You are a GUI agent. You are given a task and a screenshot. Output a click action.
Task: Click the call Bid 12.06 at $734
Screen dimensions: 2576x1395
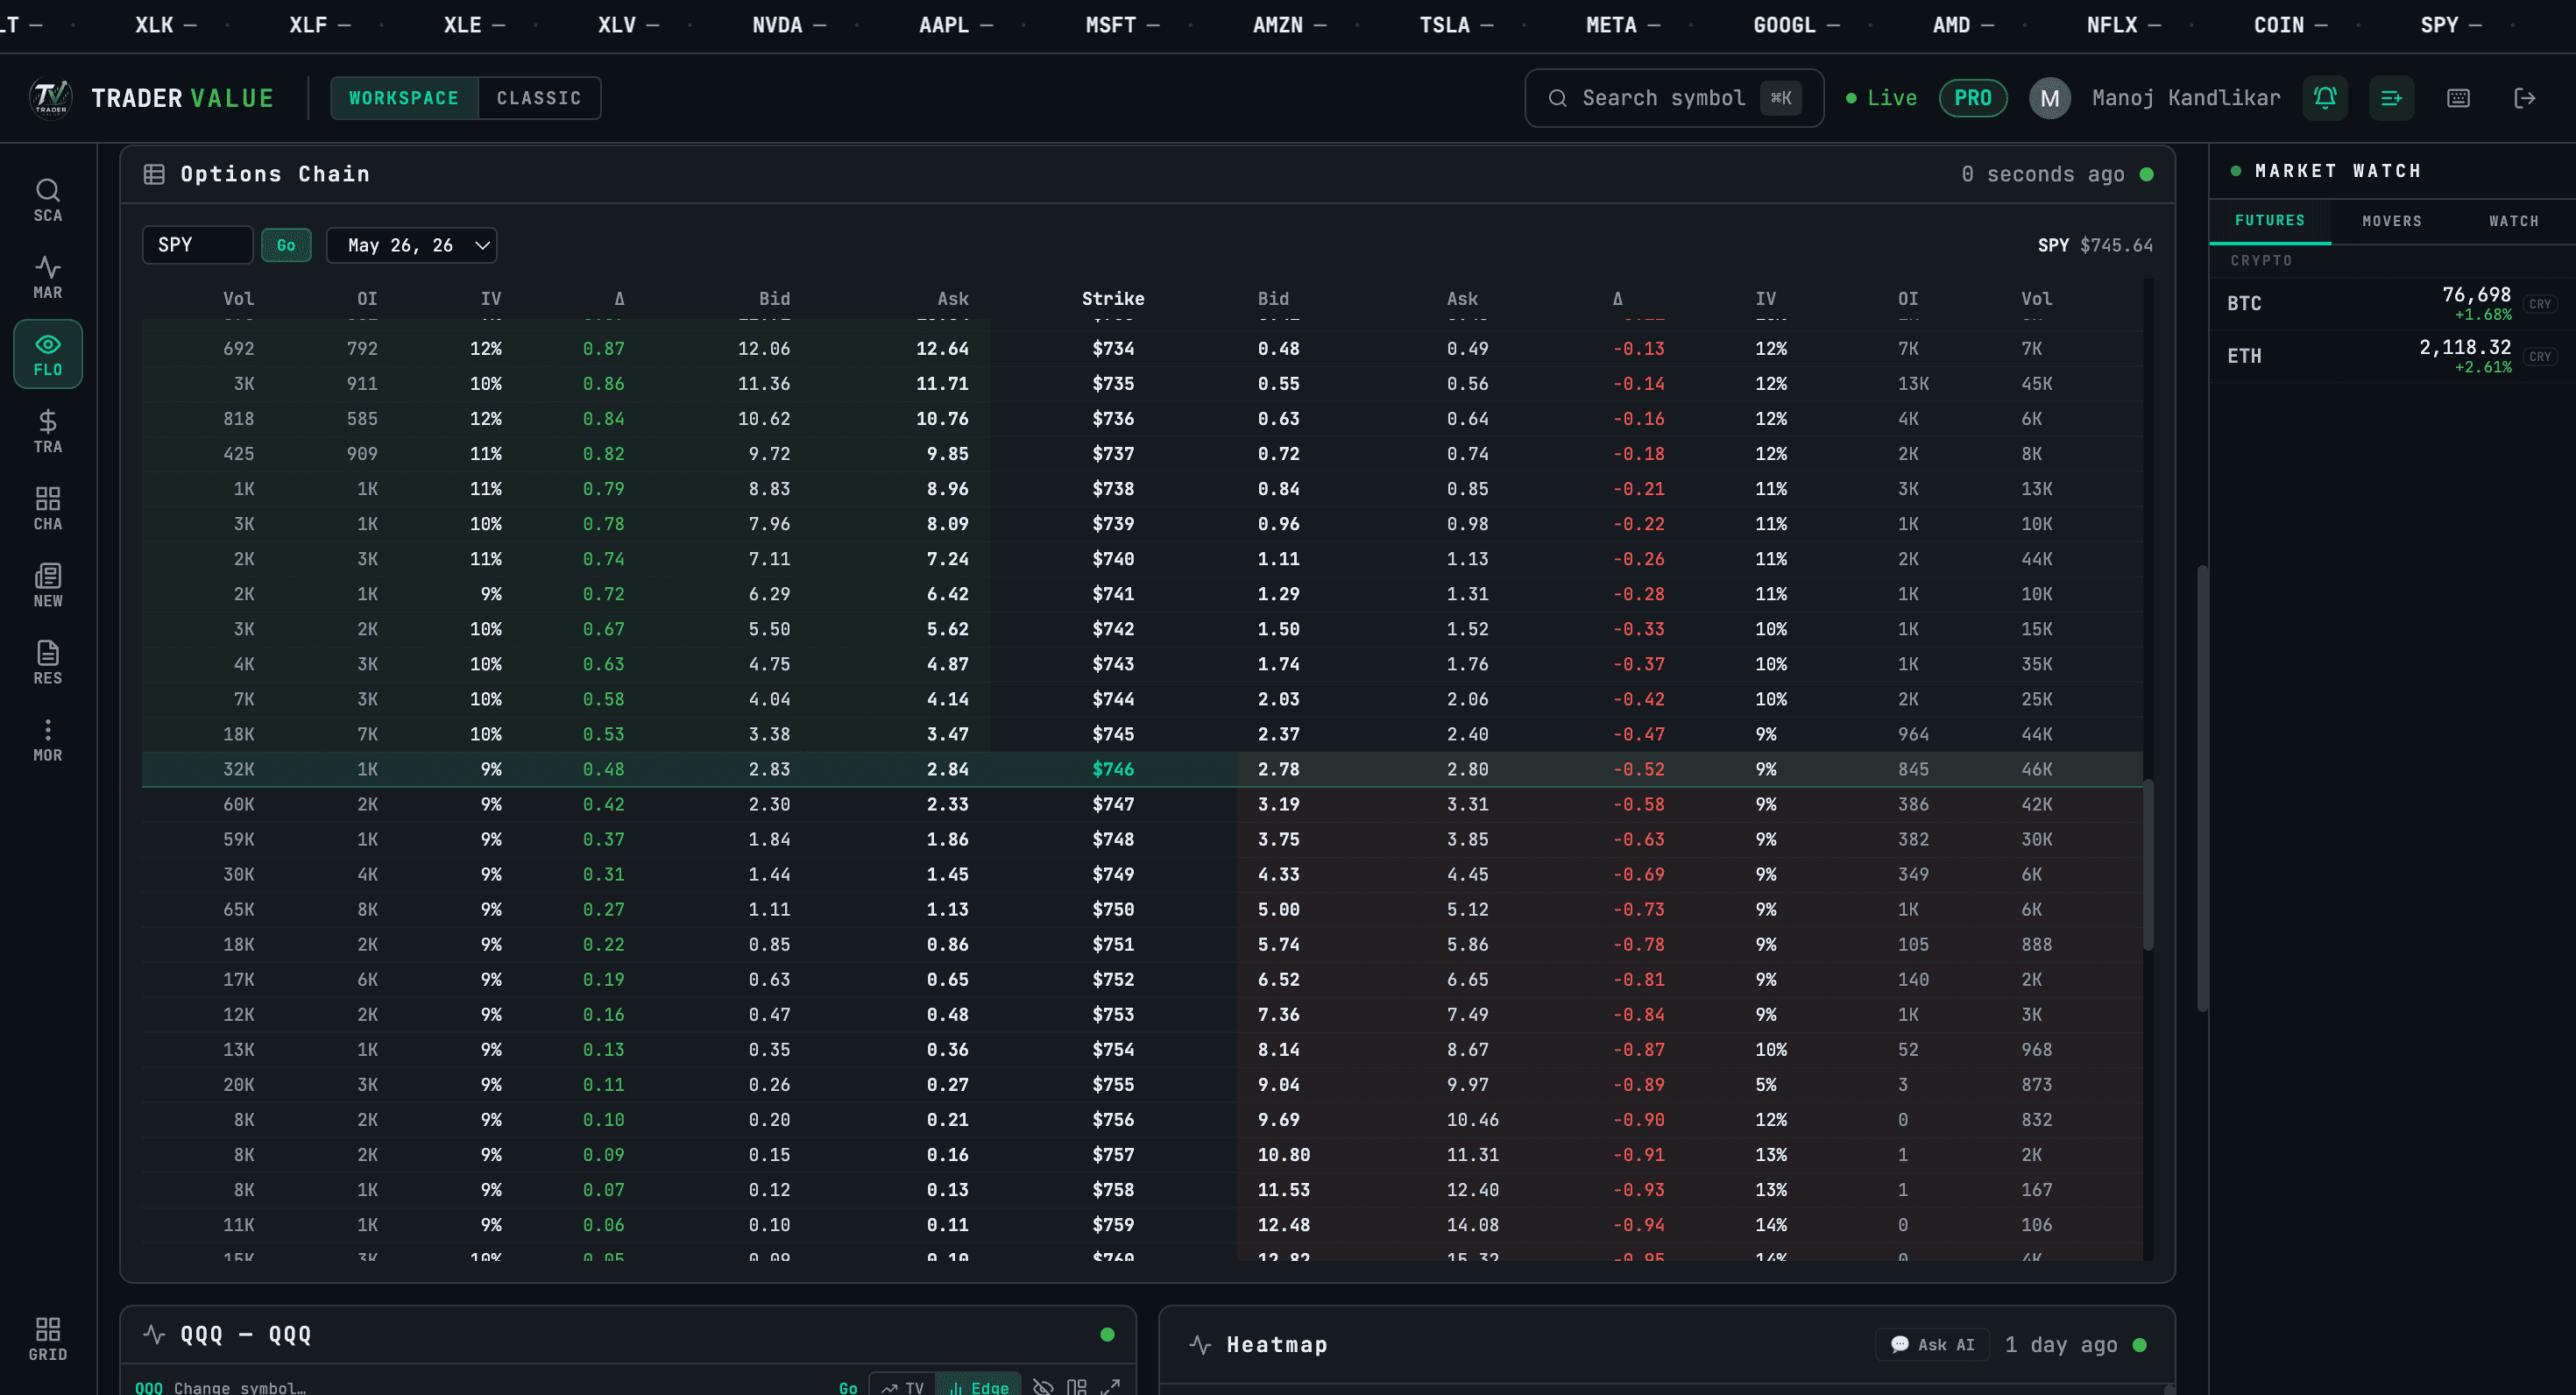point(764,348)
